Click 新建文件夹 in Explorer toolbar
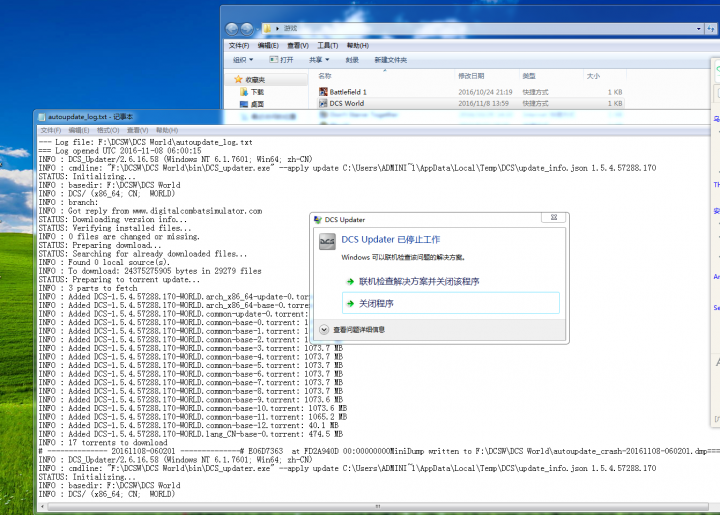The height and width of the screenshot is (515, 720). pos(390,60)
